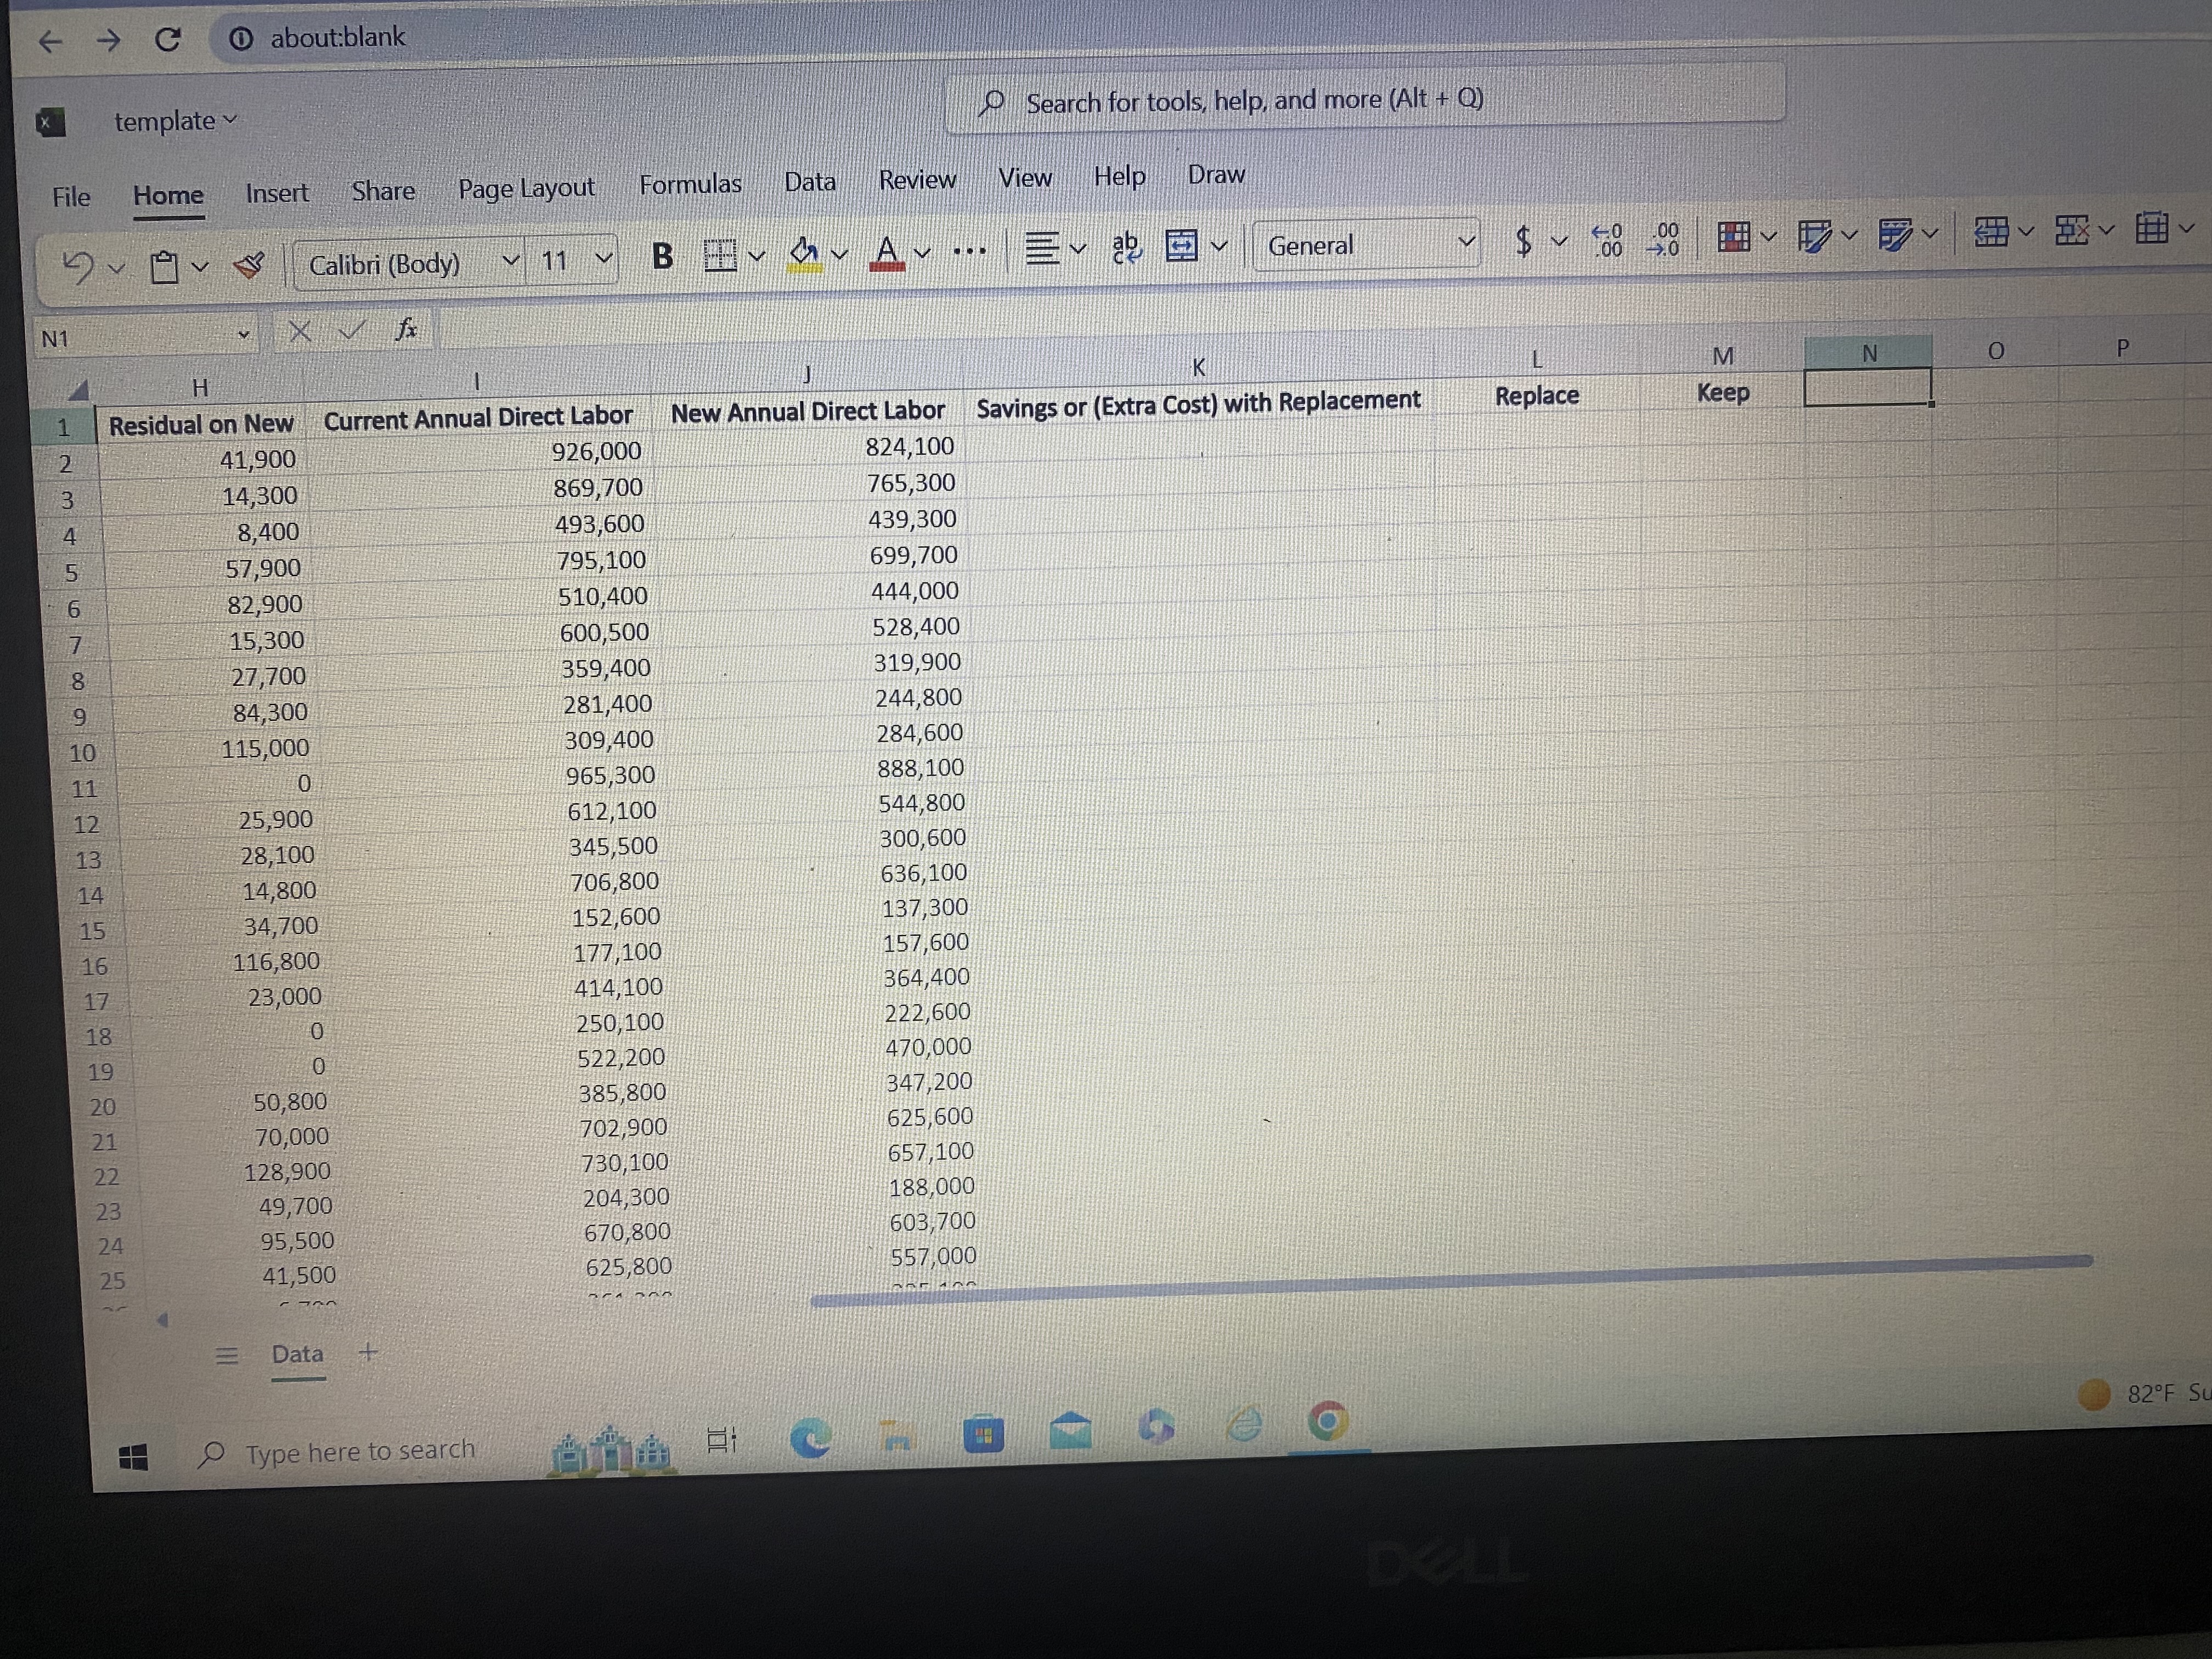Screen dimensions: 2212x1659
Task: Click the Format Painter brush icon
Action: [x=249, y=265]
